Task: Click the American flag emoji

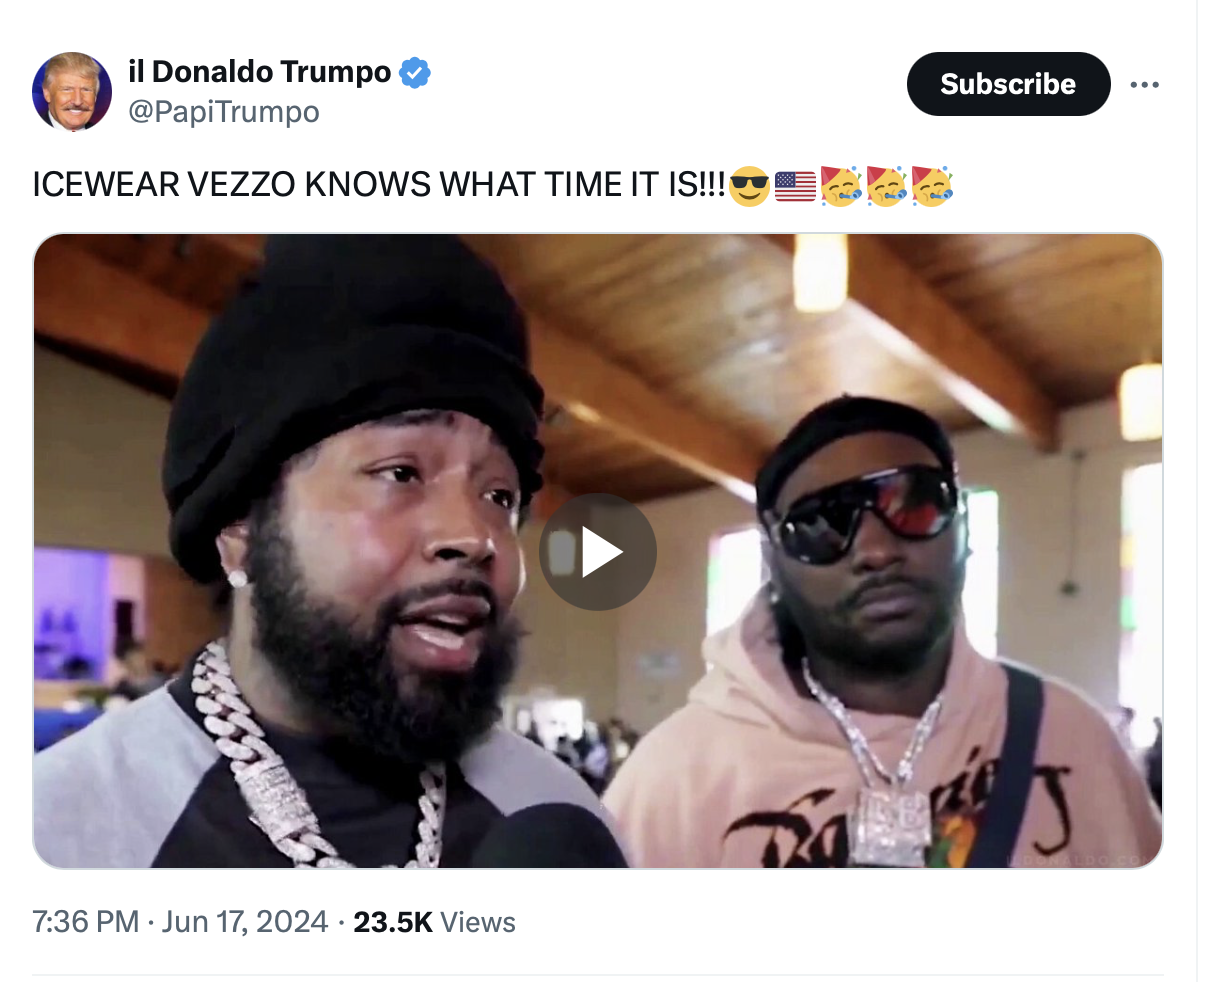Action: click(x=795, y=186)
